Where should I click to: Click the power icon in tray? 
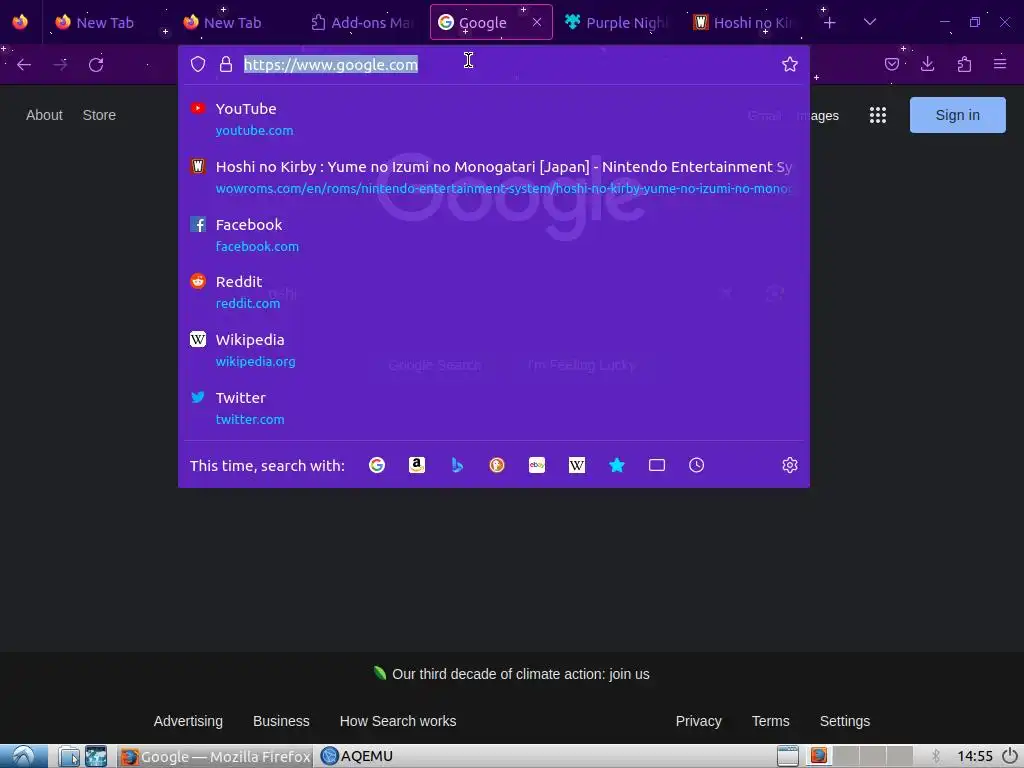pyautogui.click(x=1010, y=756)
